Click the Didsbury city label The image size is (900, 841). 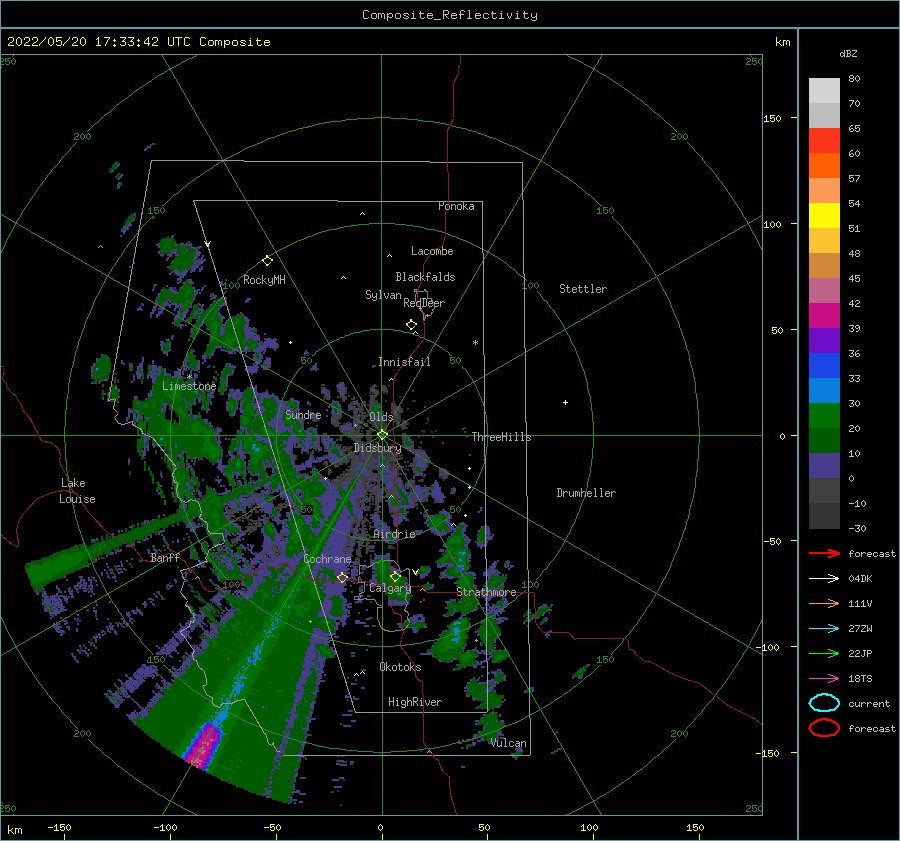pos(377,447)
